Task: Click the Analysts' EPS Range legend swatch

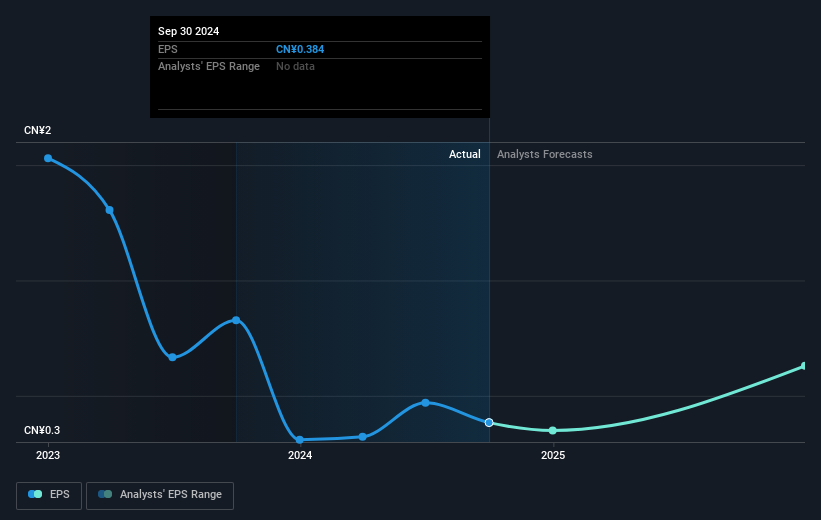Action: coord(105,494)
